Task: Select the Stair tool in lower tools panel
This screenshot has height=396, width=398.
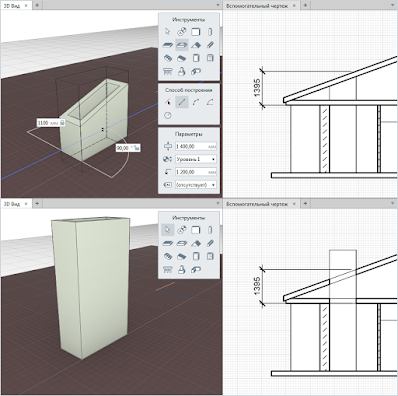Action: point(167,256)
